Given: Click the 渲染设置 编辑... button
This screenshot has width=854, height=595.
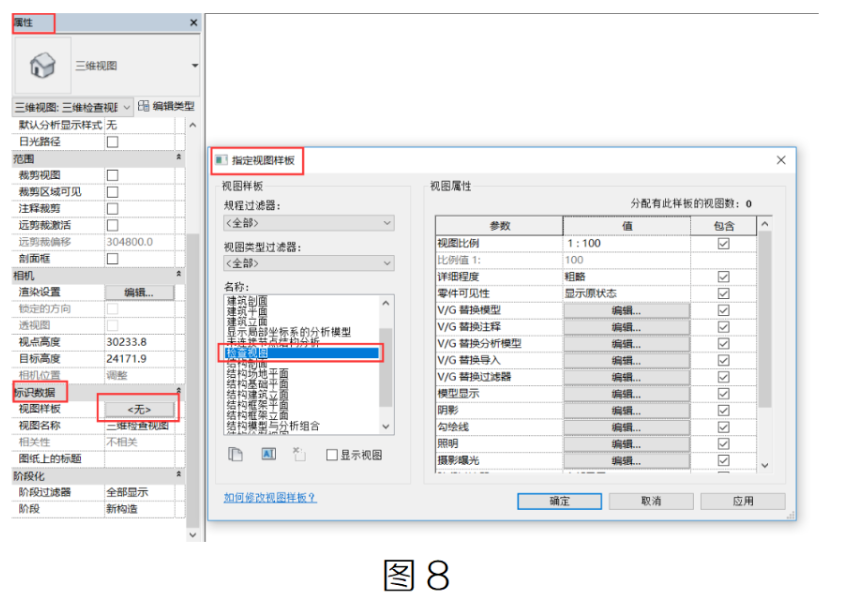Looking at the screenshot, I should click(139, 293).
